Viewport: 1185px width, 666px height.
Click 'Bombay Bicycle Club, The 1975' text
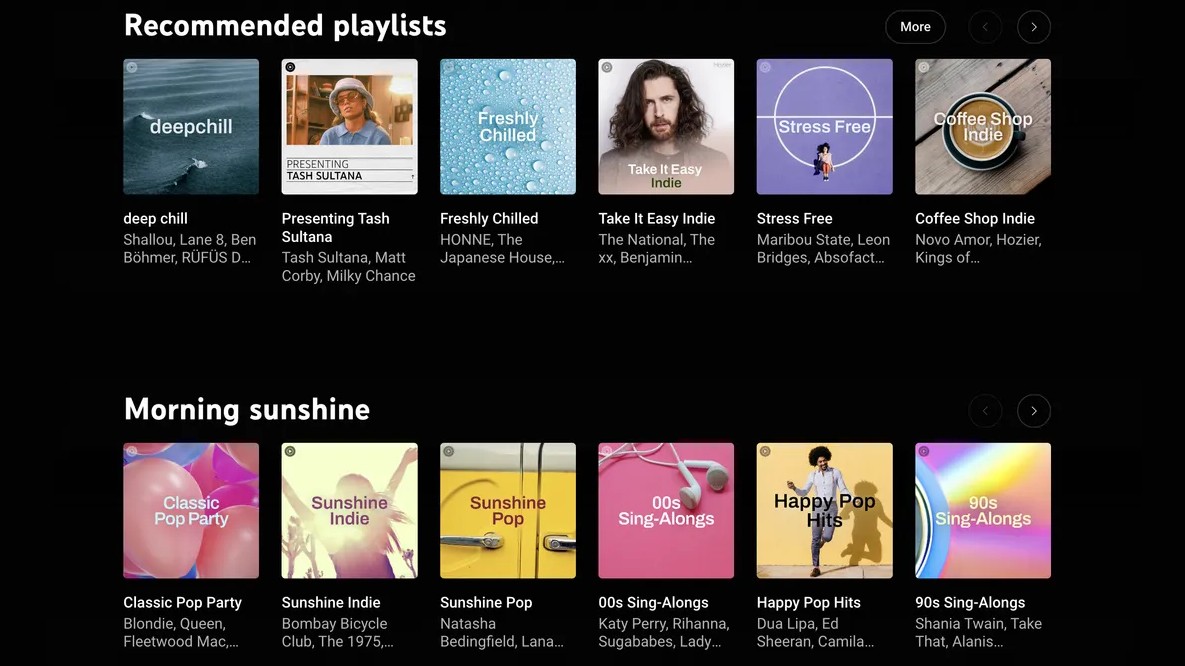338,633
